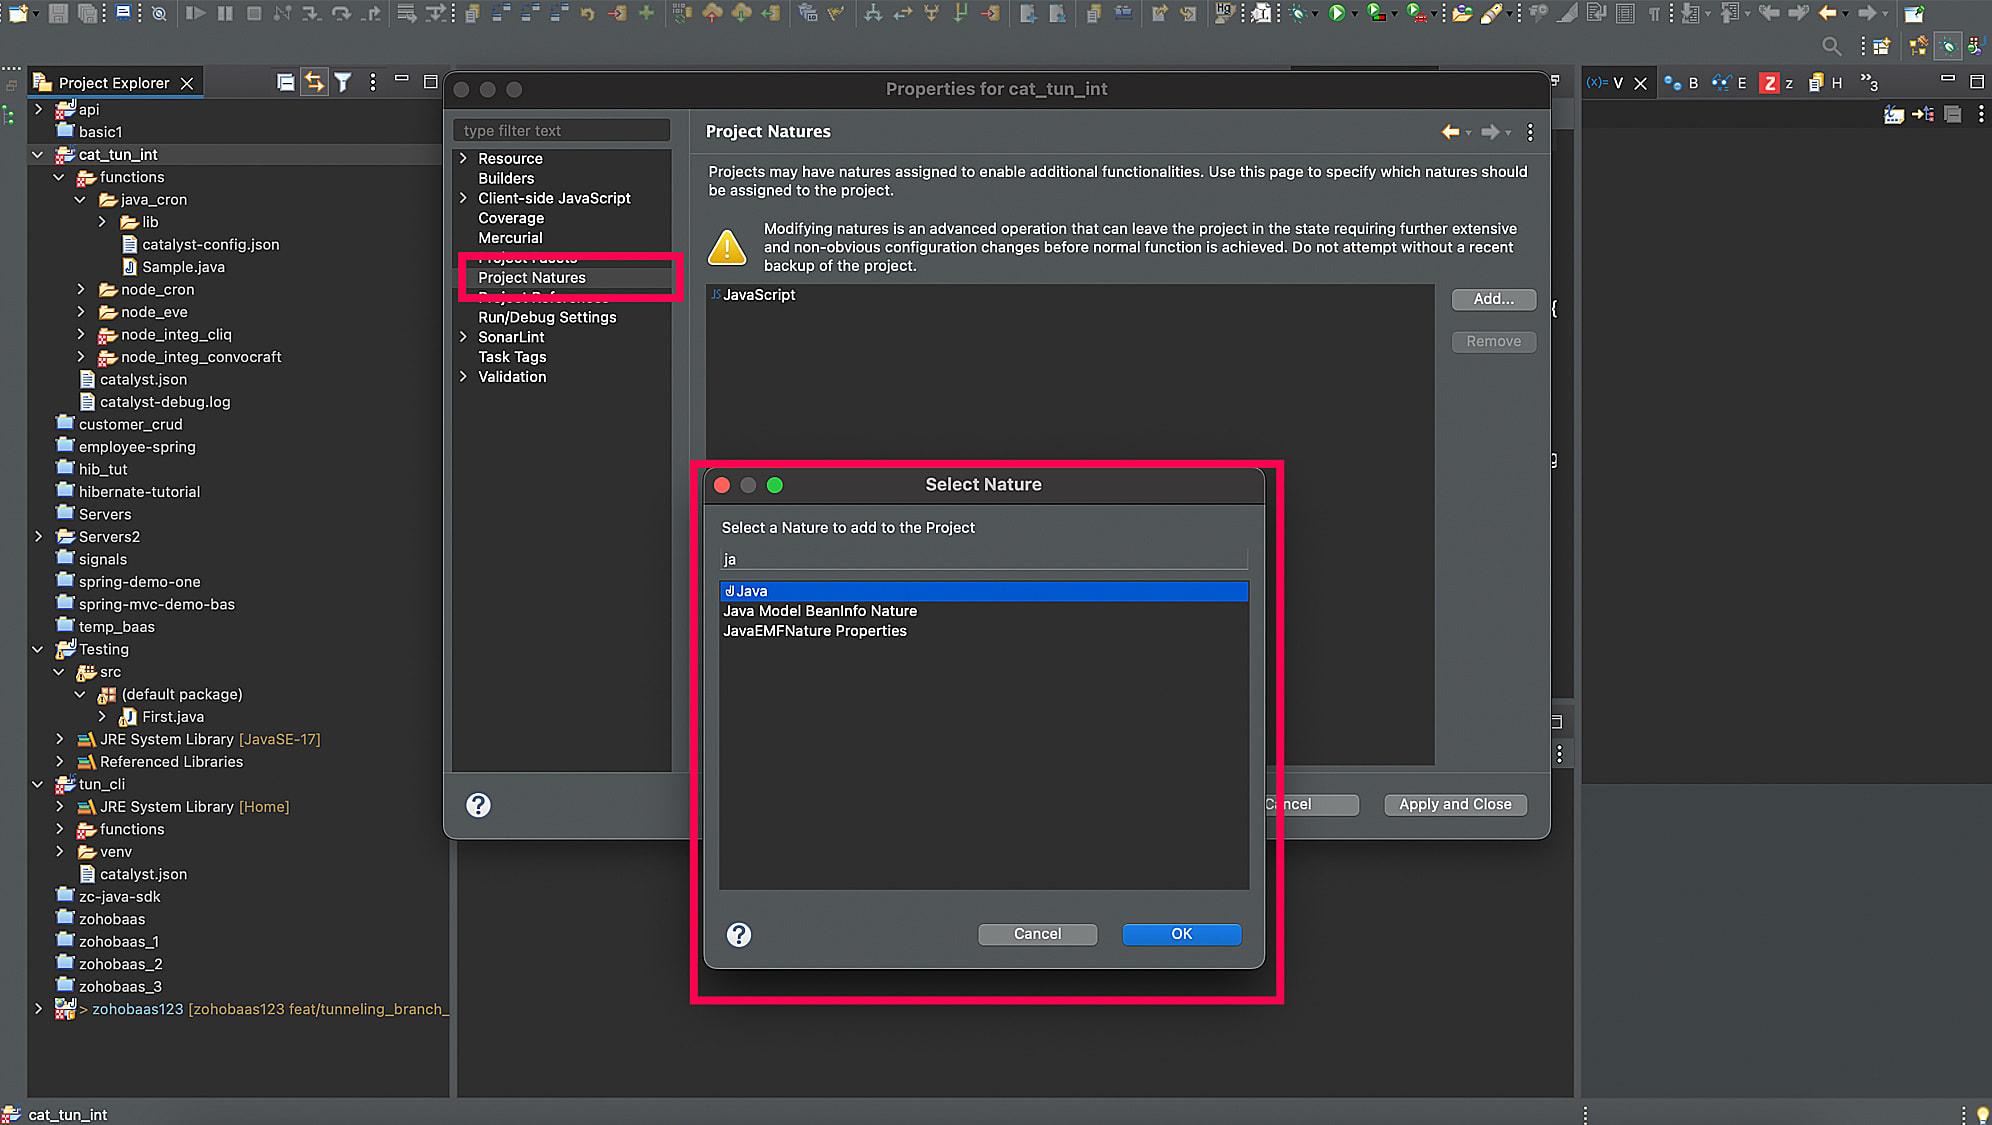Click OK to confirm nature selection
This screenshot has width=1992, height=1125.
click(x=1181, y=932)
